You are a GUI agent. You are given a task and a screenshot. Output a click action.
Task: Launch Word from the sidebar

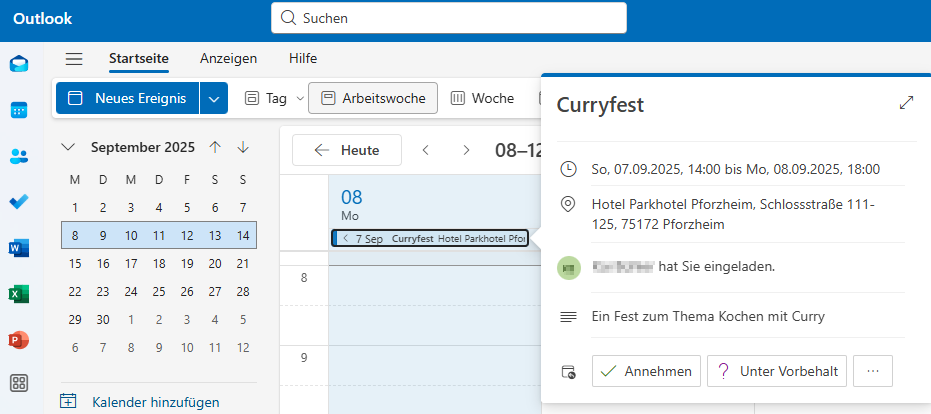pos(19,247)
